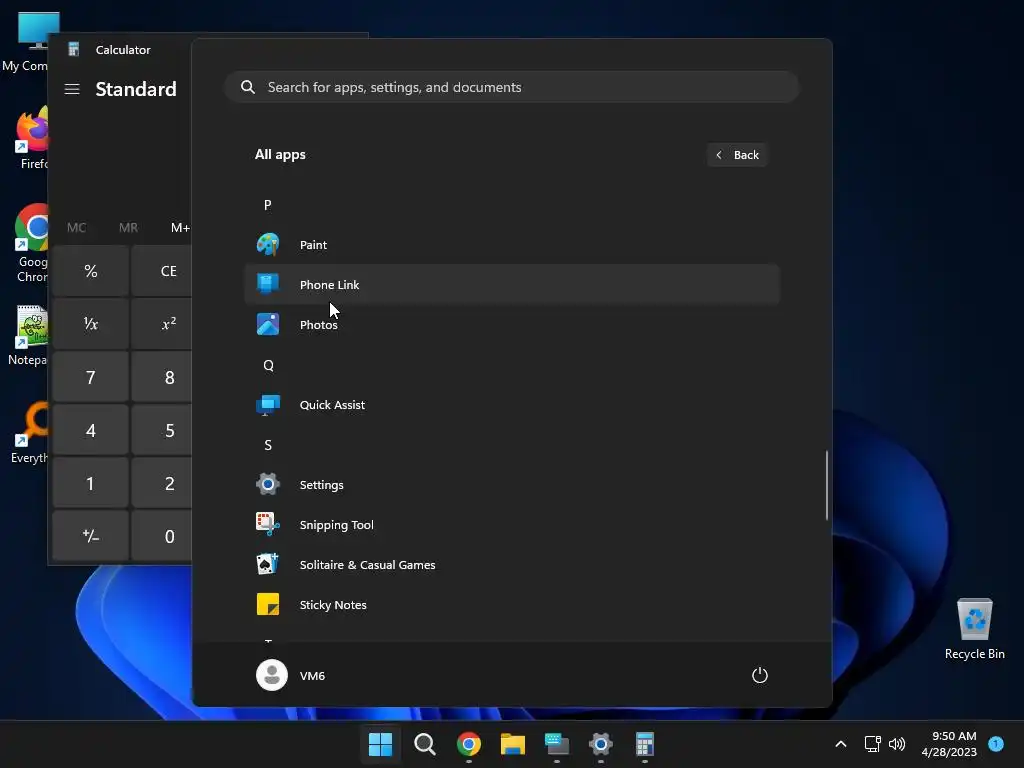Click the volume speaker icon in tray
This screenshot has width=1024, height=768.
click(897, 744)
